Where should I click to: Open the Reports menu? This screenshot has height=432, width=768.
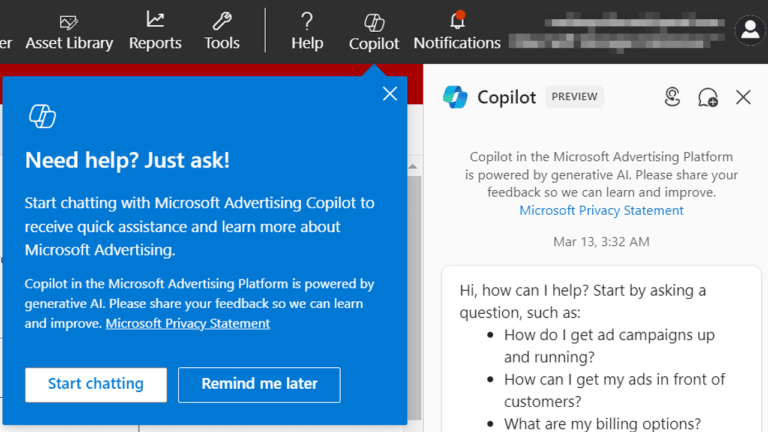[x=155, y=32]
